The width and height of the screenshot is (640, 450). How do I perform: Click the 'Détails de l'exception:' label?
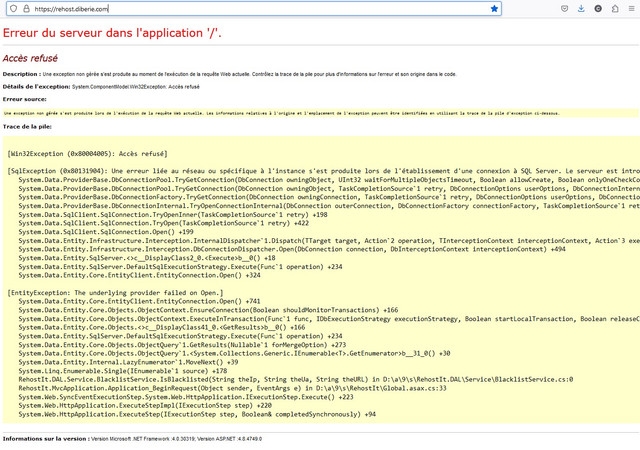[x=36, y=87]
